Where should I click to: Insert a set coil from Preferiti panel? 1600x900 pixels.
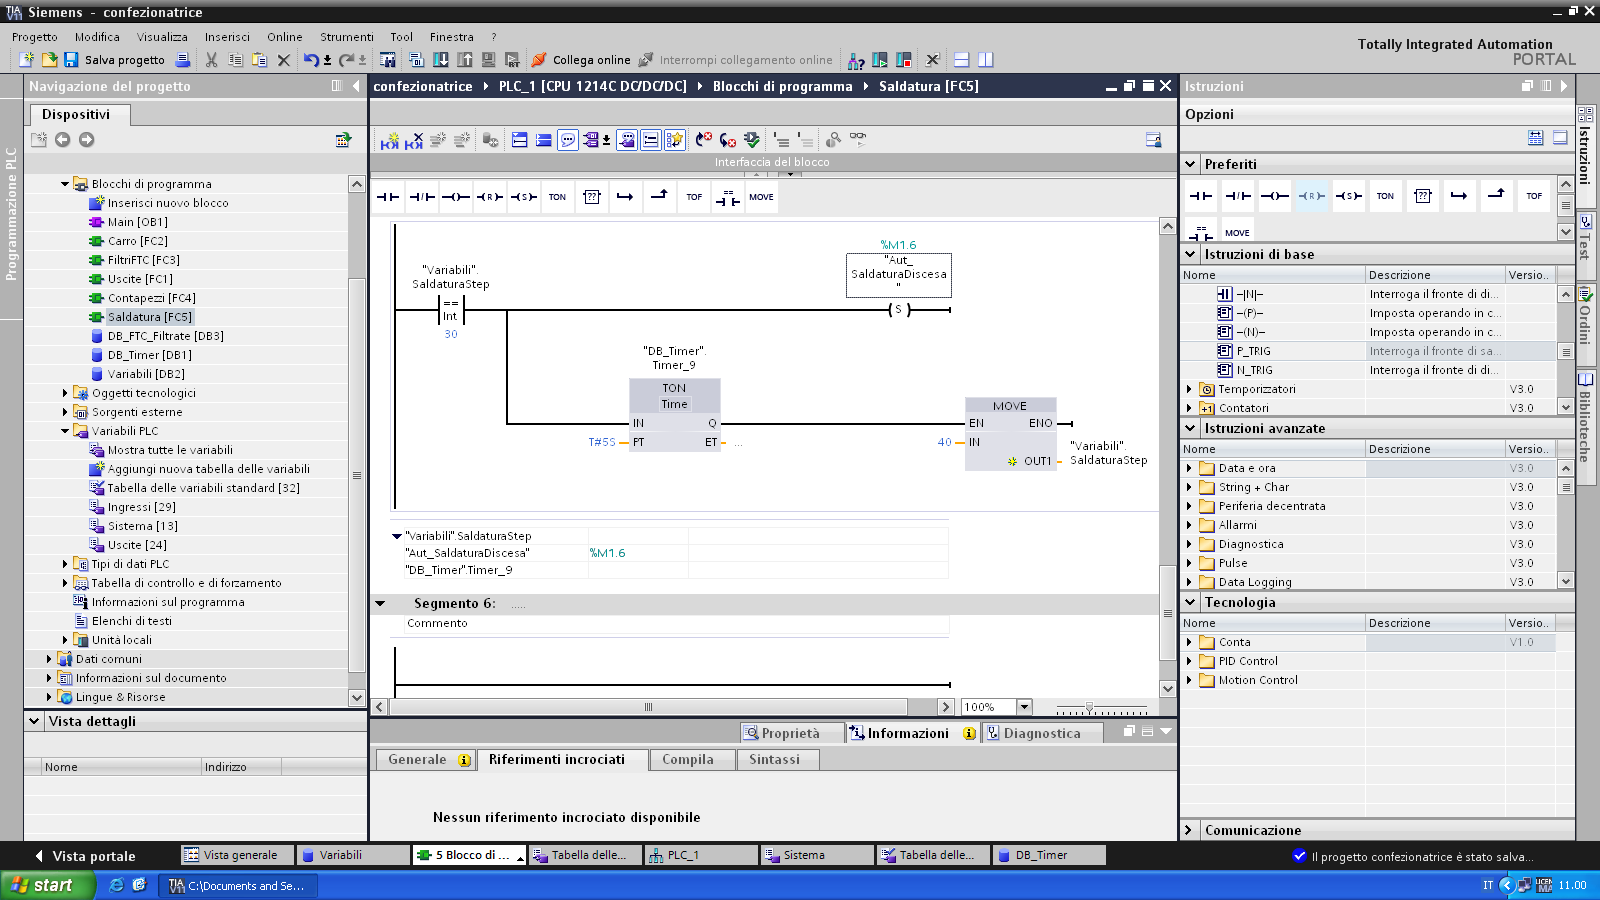pos(1348,196)
